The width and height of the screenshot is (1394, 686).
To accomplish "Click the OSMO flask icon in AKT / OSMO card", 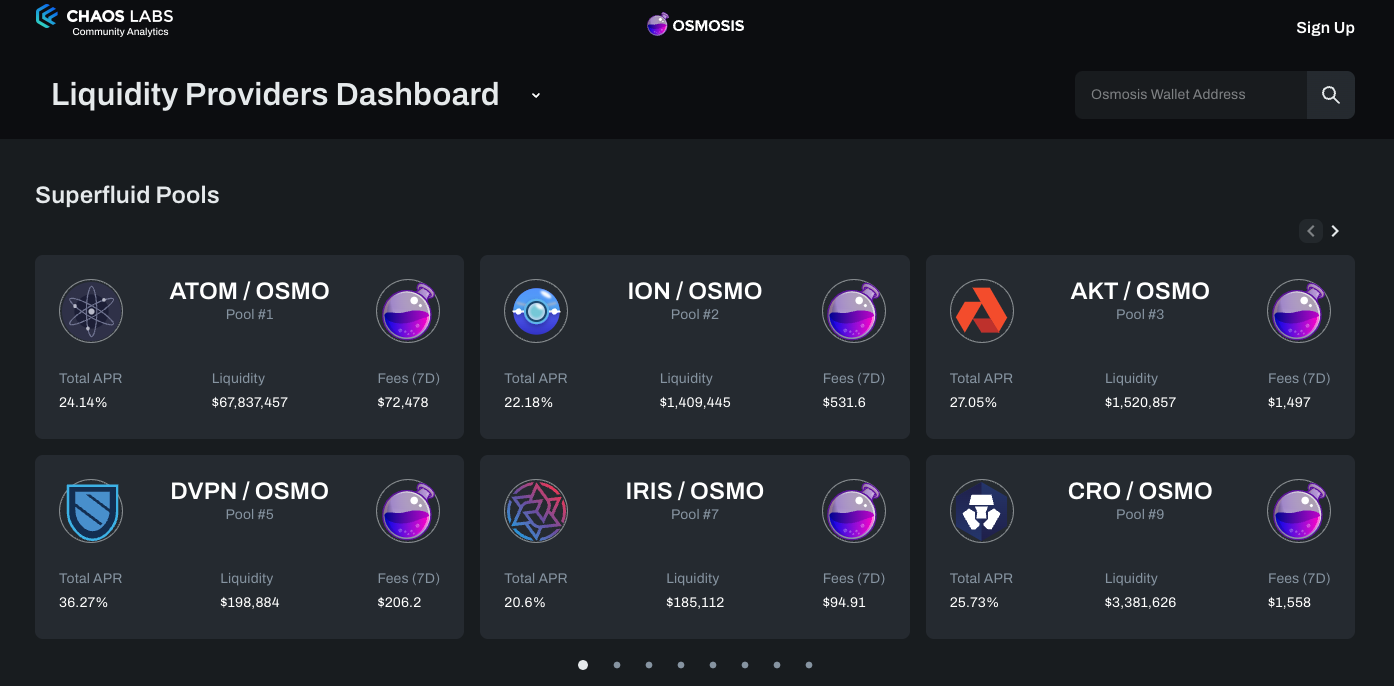I will (x=1299, y=311).
